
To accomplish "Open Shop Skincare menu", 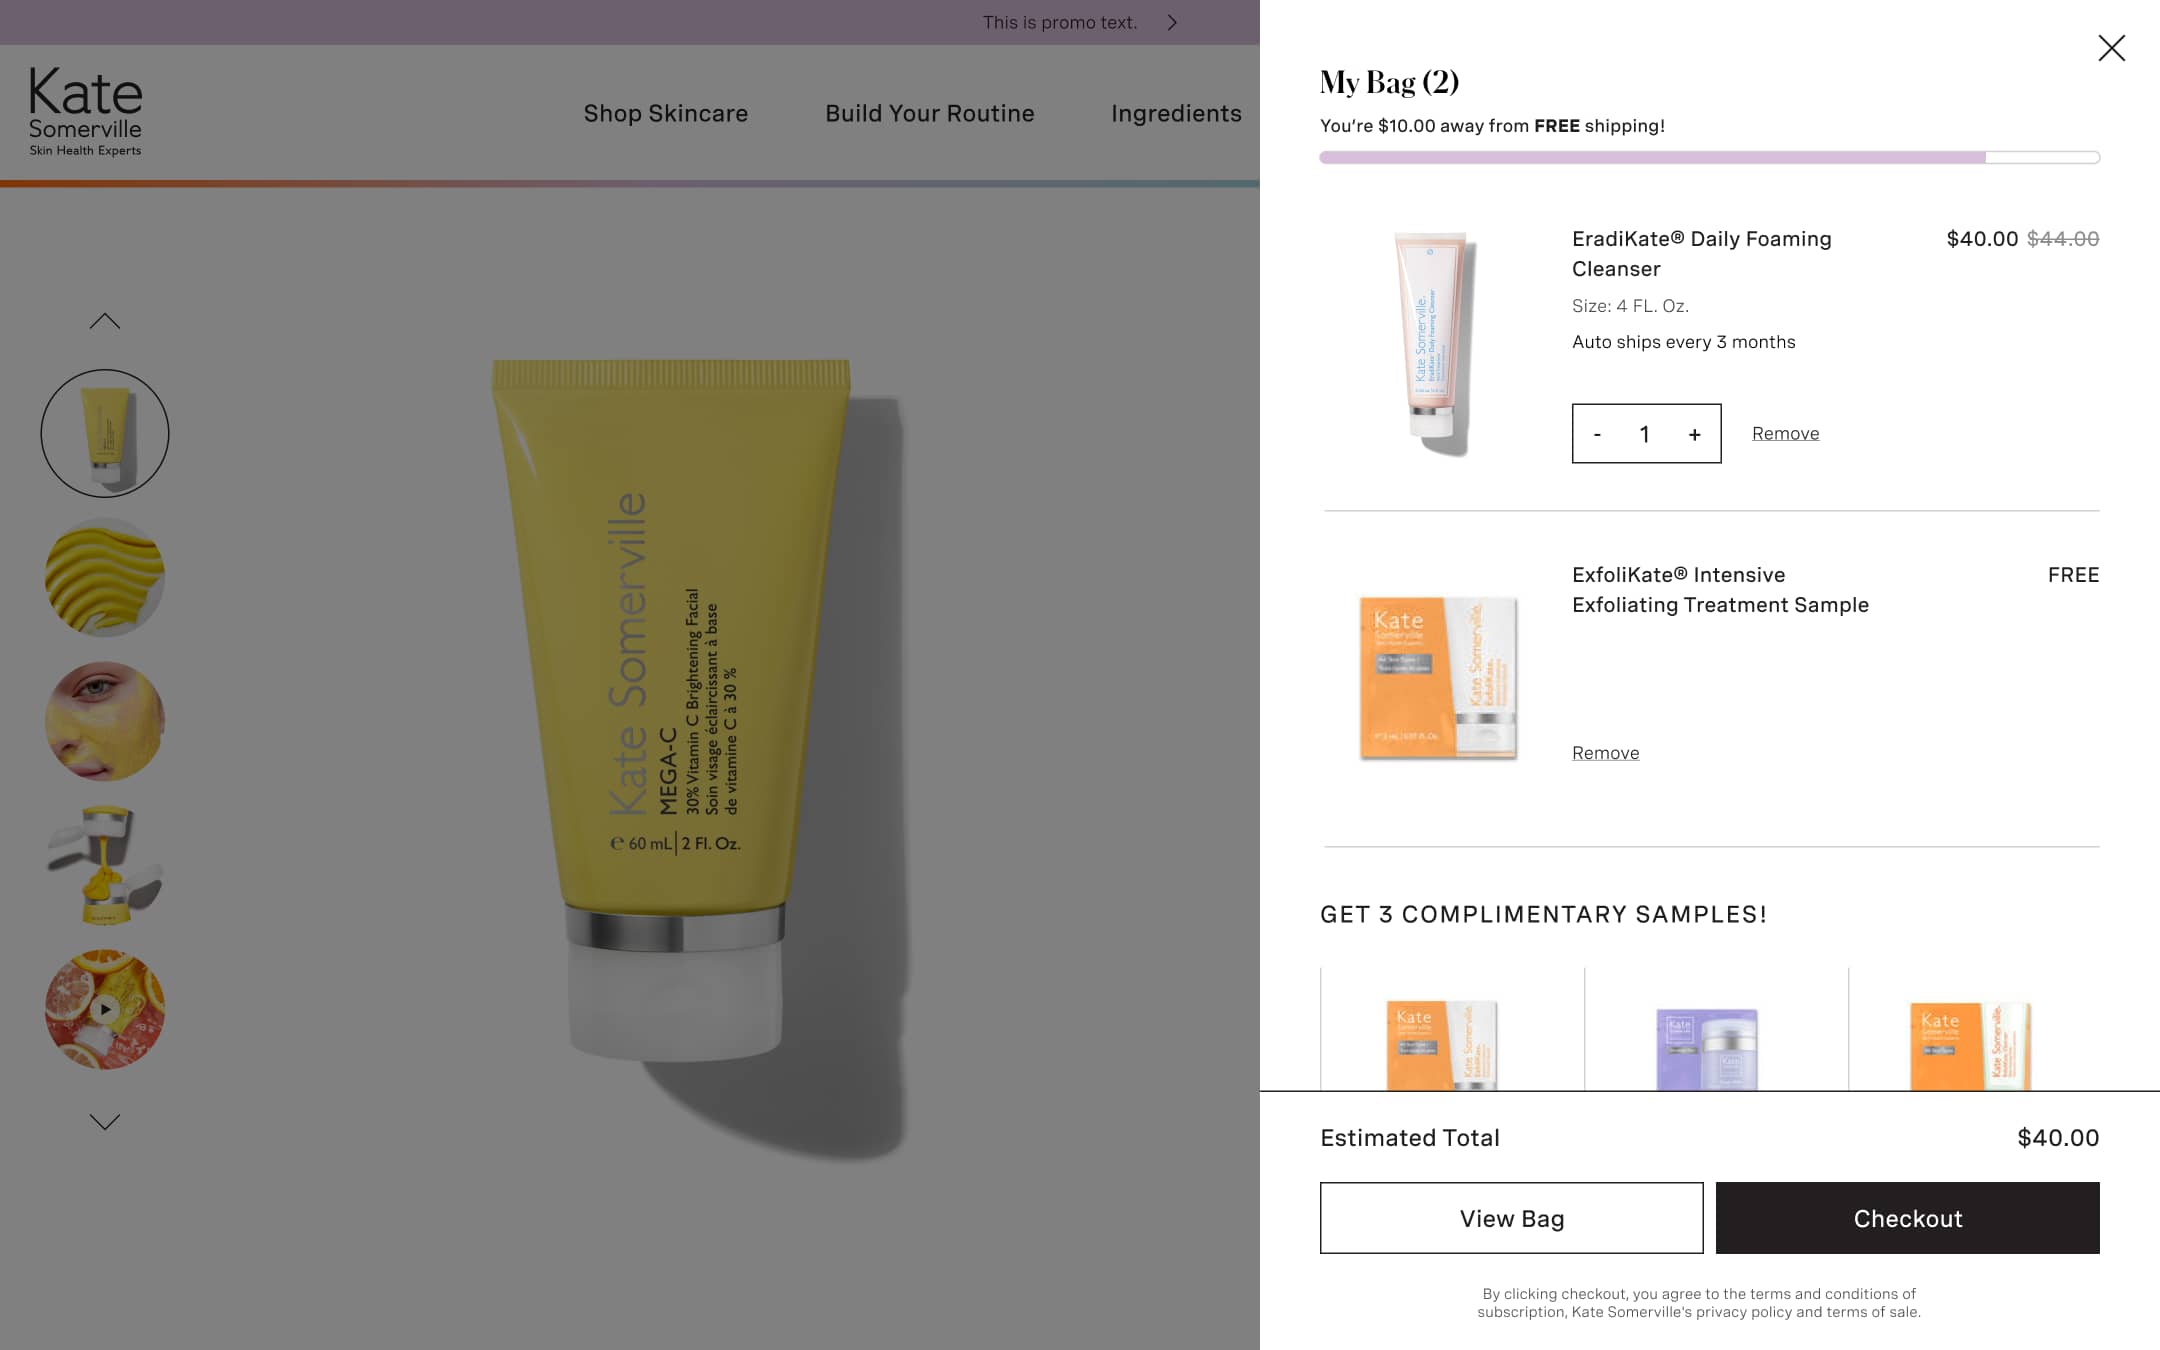I will [x=666, y=113].
